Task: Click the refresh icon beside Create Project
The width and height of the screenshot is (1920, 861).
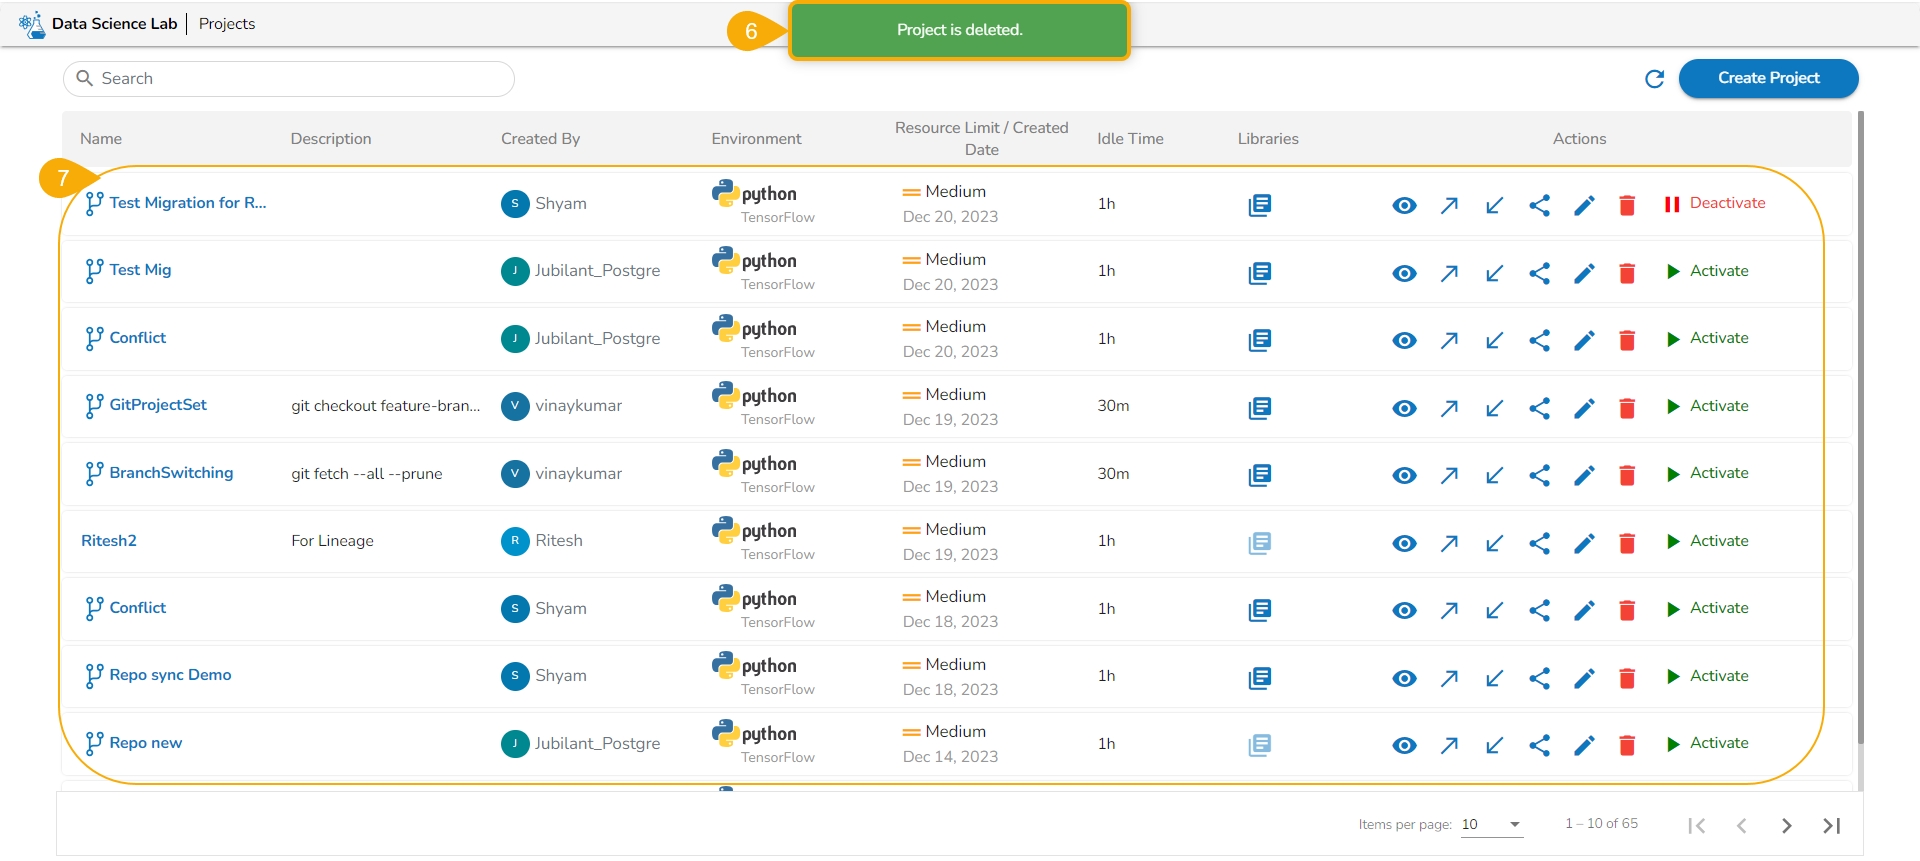Action: click(x=1654, y=79)
